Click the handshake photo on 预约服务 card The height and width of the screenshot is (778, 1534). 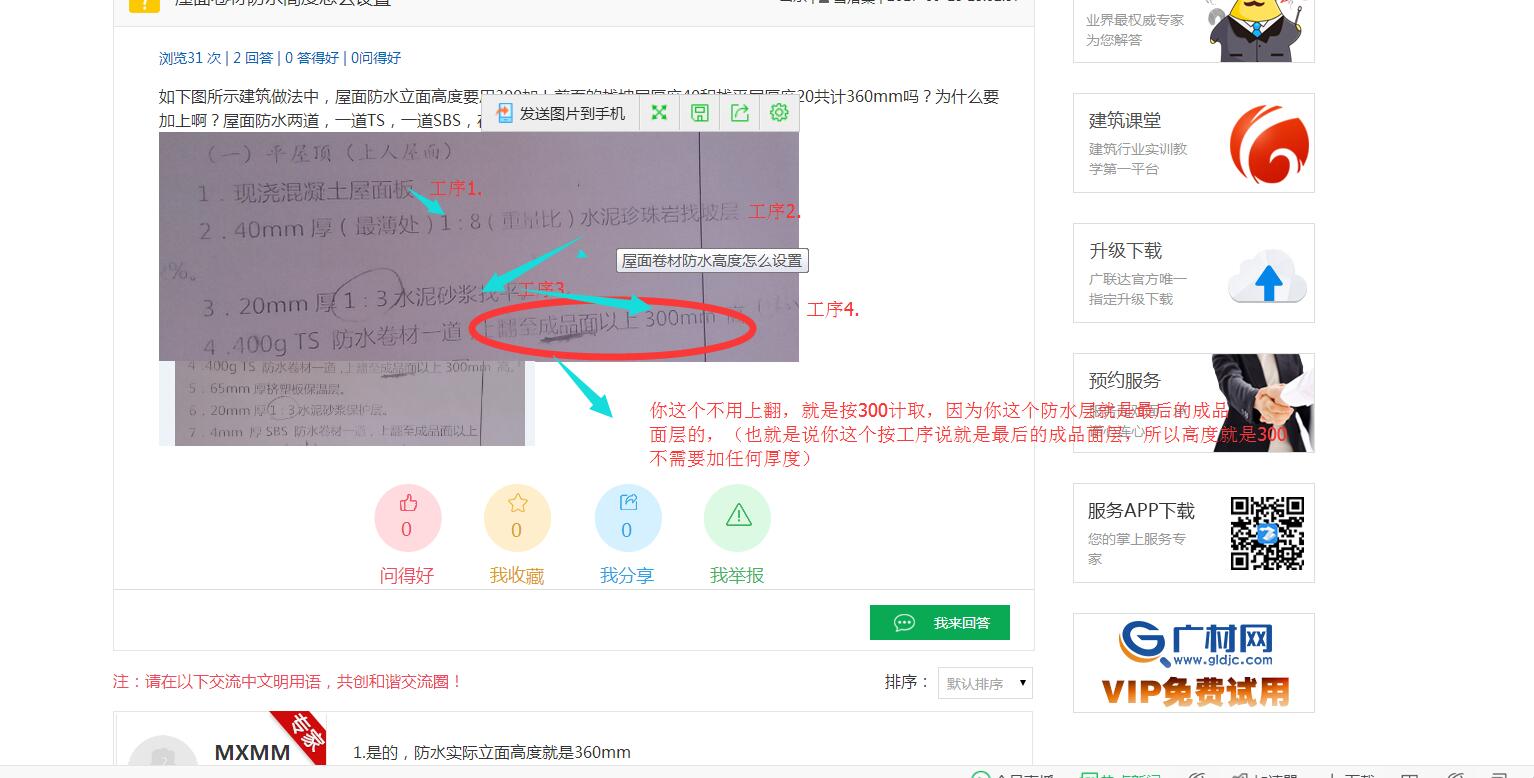(1262, 403)
